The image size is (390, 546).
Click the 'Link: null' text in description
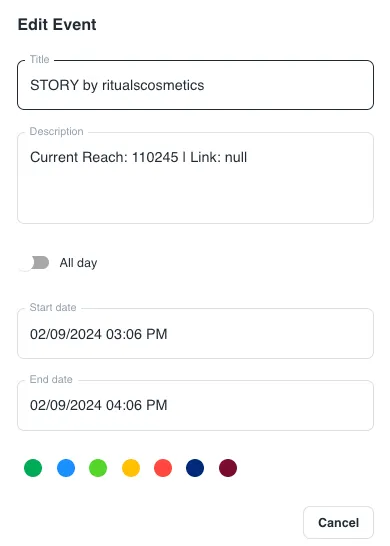[x=218, y=157]
